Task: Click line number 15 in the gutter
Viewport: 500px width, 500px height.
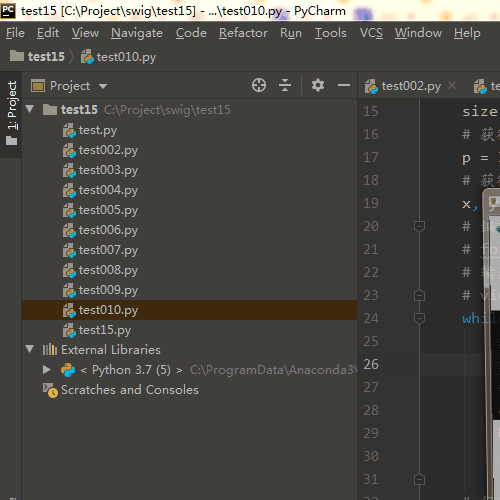Action: (371, 111)
